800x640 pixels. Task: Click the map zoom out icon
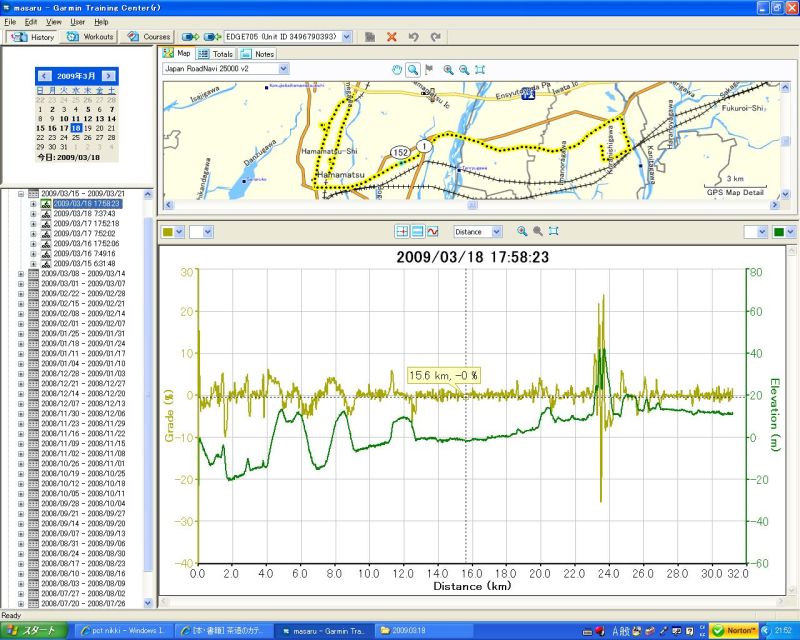(x=464, y=70)
